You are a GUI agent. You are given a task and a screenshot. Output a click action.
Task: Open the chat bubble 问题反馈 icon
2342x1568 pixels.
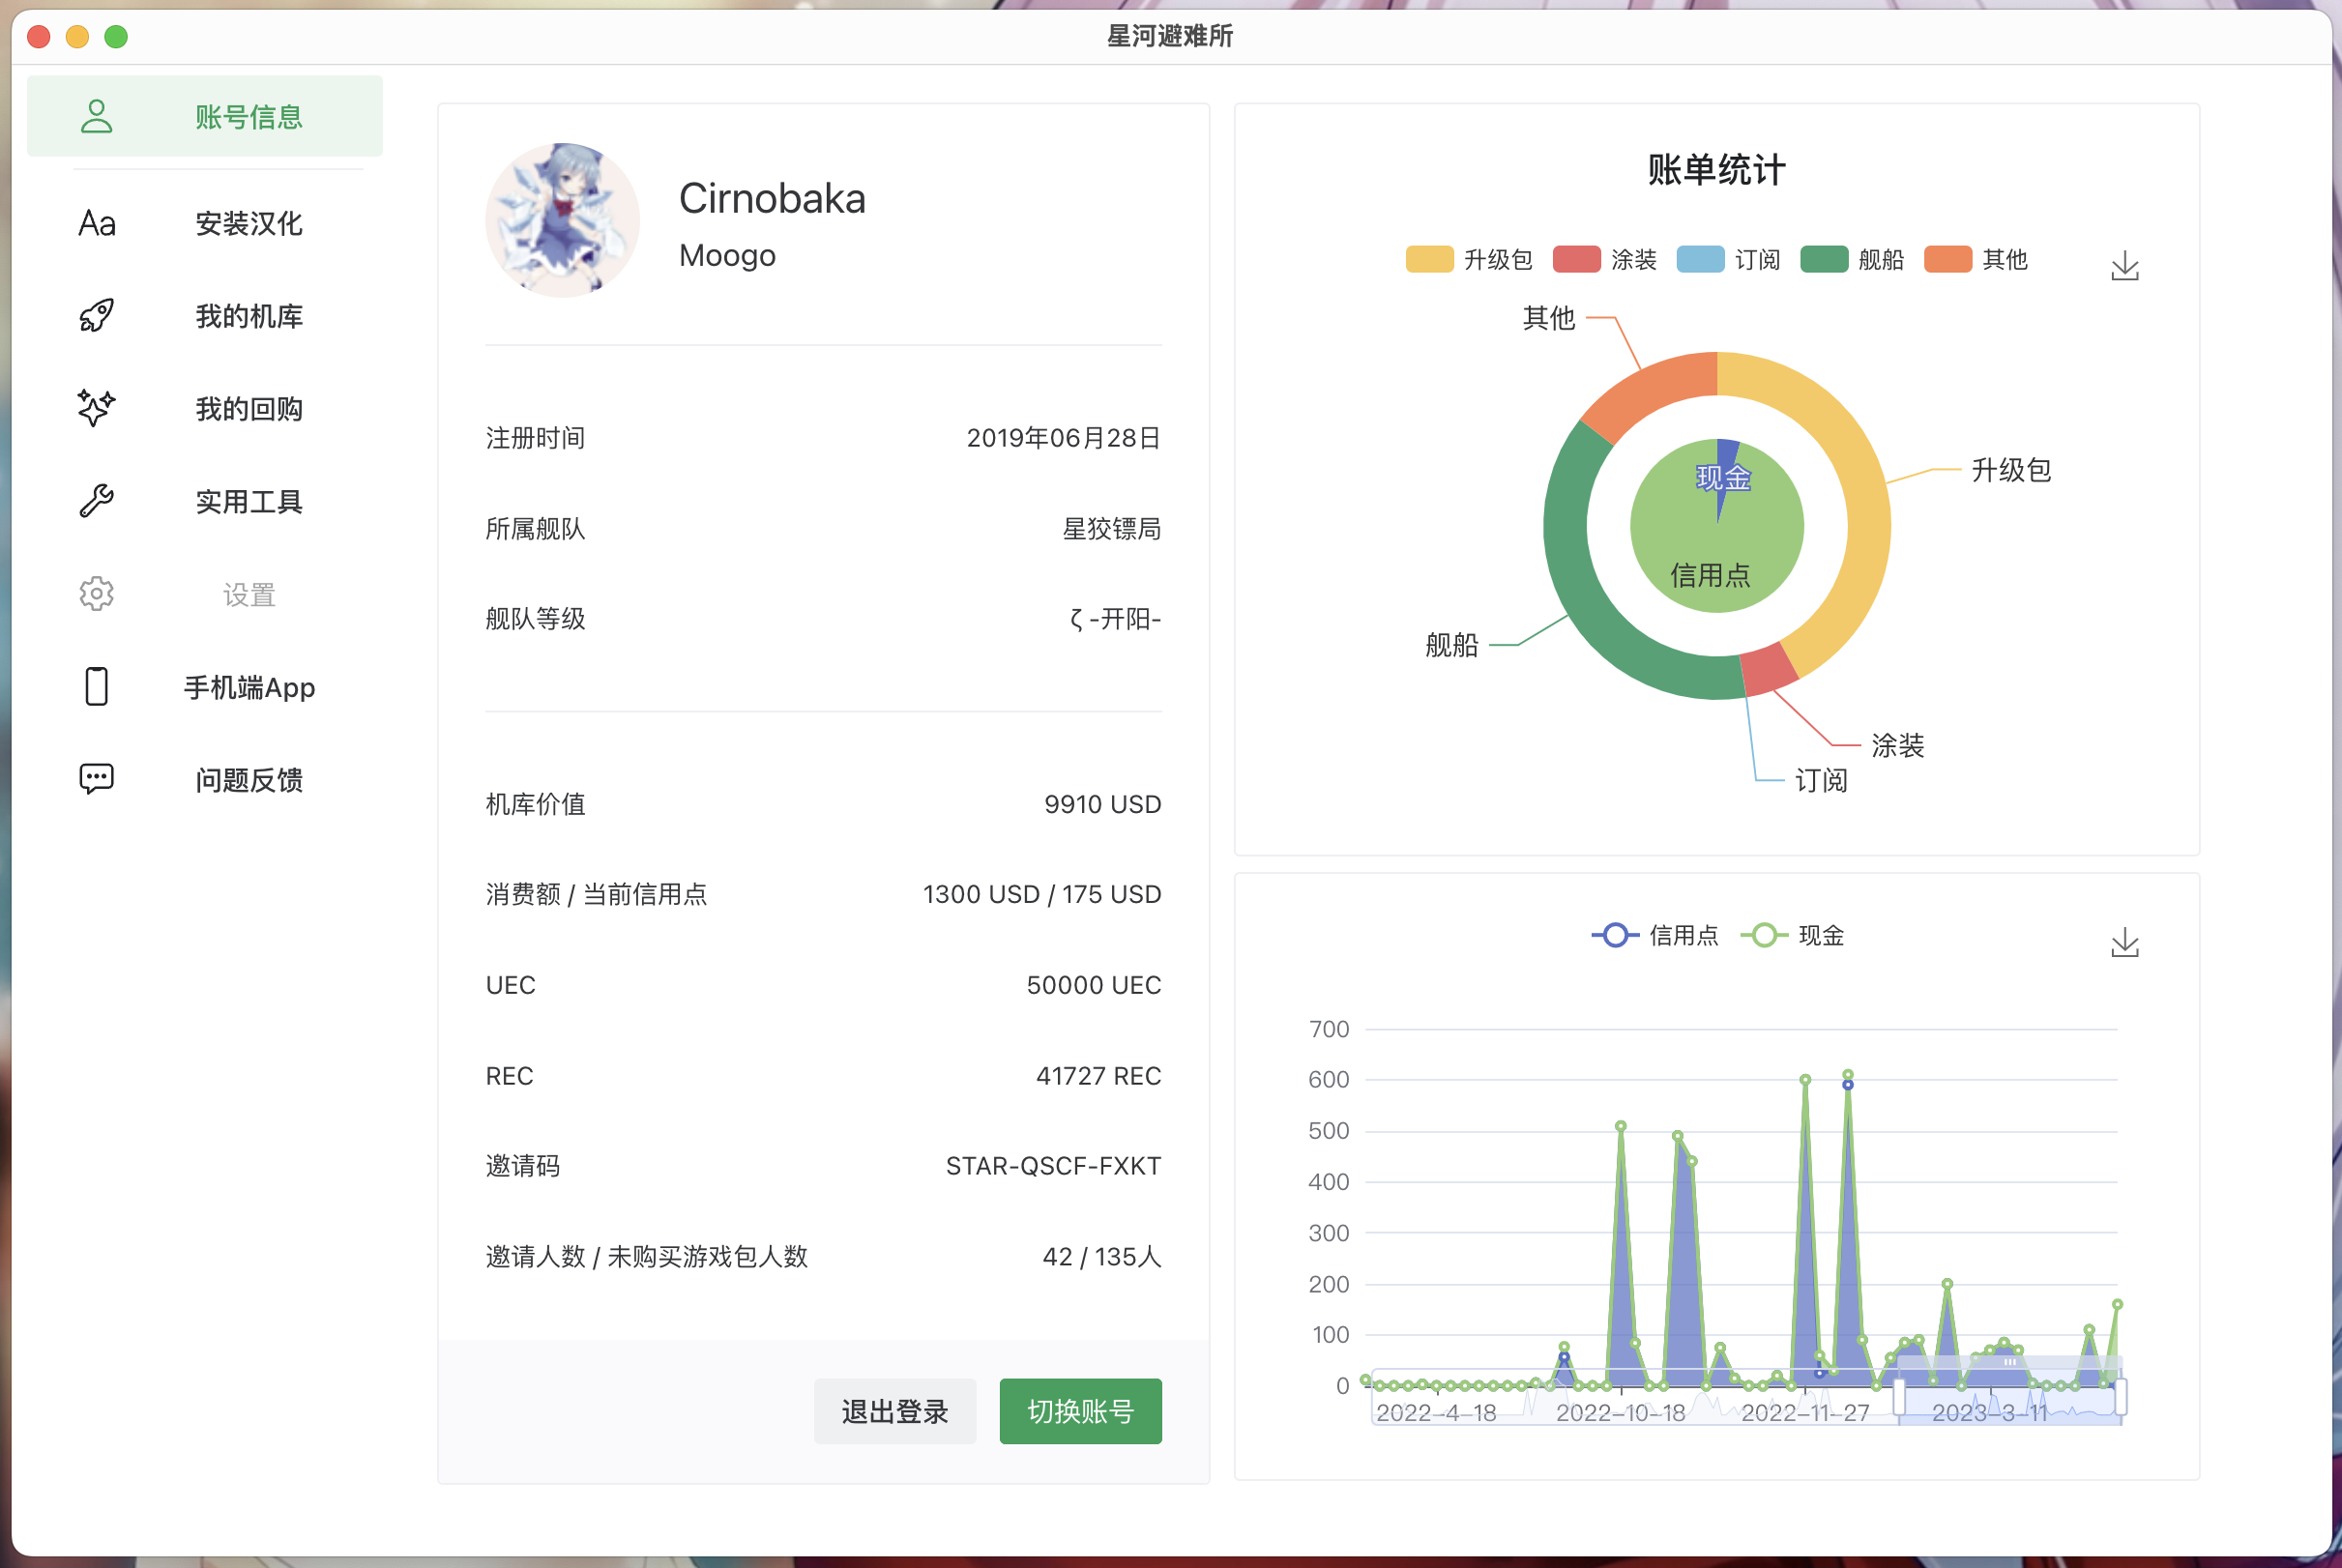tap(97, 779)
